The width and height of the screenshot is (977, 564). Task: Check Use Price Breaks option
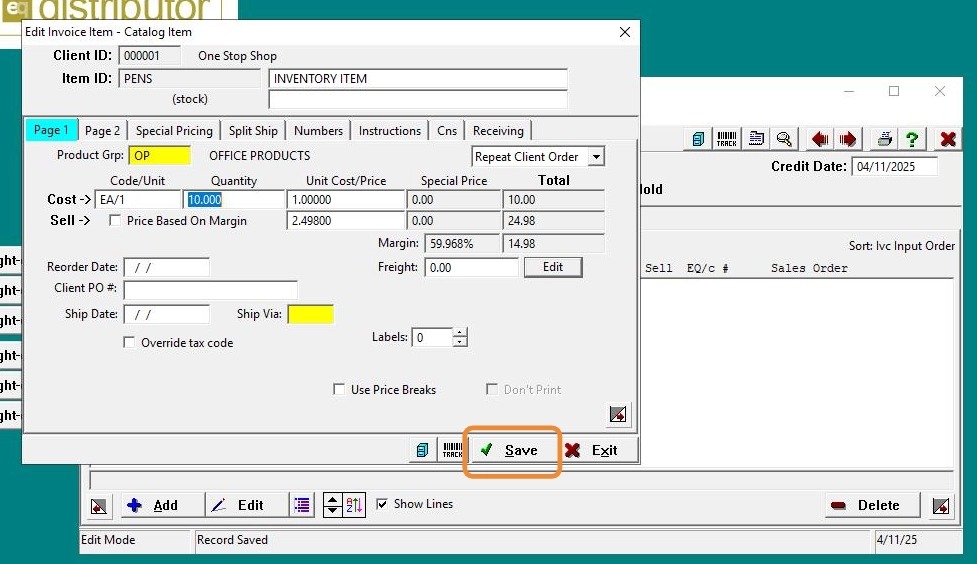339,390
